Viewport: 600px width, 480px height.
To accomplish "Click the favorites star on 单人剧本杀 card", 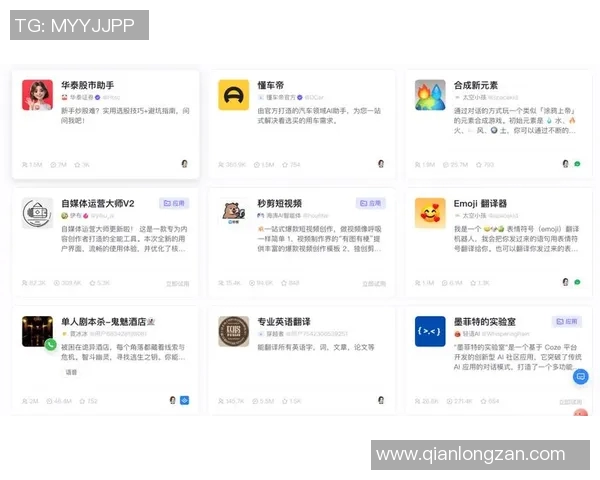I will (82, 401).
